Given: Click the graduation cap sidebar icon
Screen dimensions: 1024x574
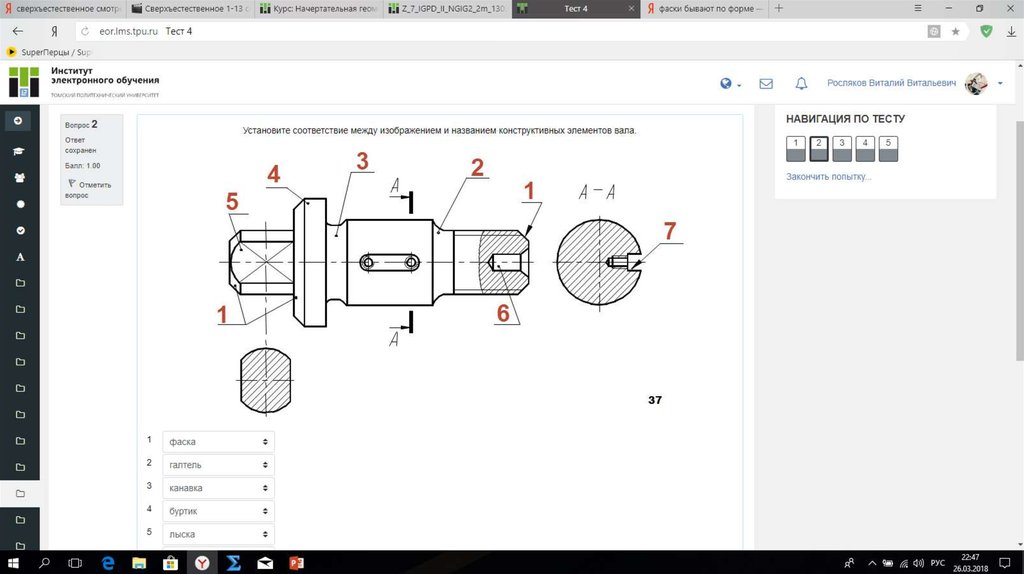Looking at the screenshot, I should (19, 151).
